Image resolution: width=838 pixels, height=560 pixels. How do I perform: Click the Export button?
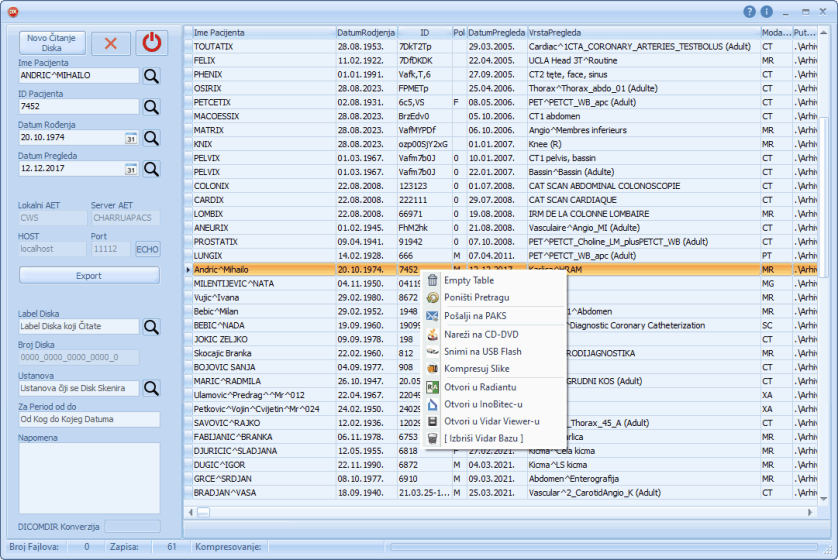(x=89, y=275)
